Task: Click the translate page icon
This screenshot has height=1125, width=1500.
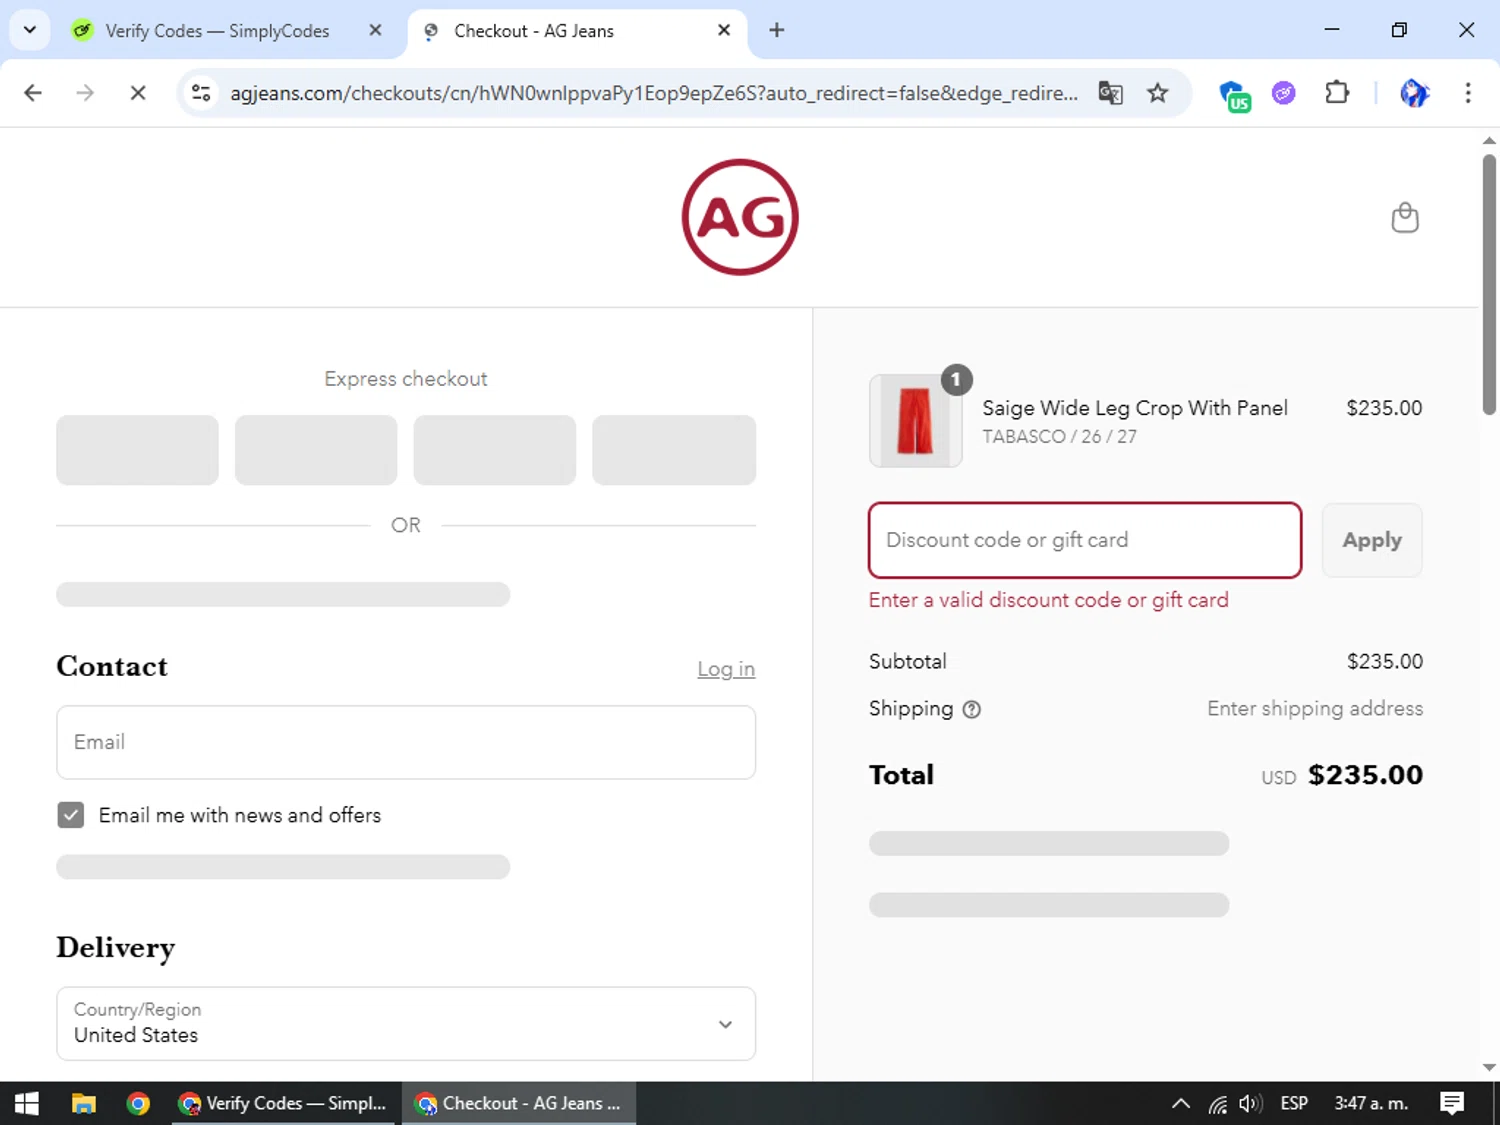Action: click(1110, 93)
